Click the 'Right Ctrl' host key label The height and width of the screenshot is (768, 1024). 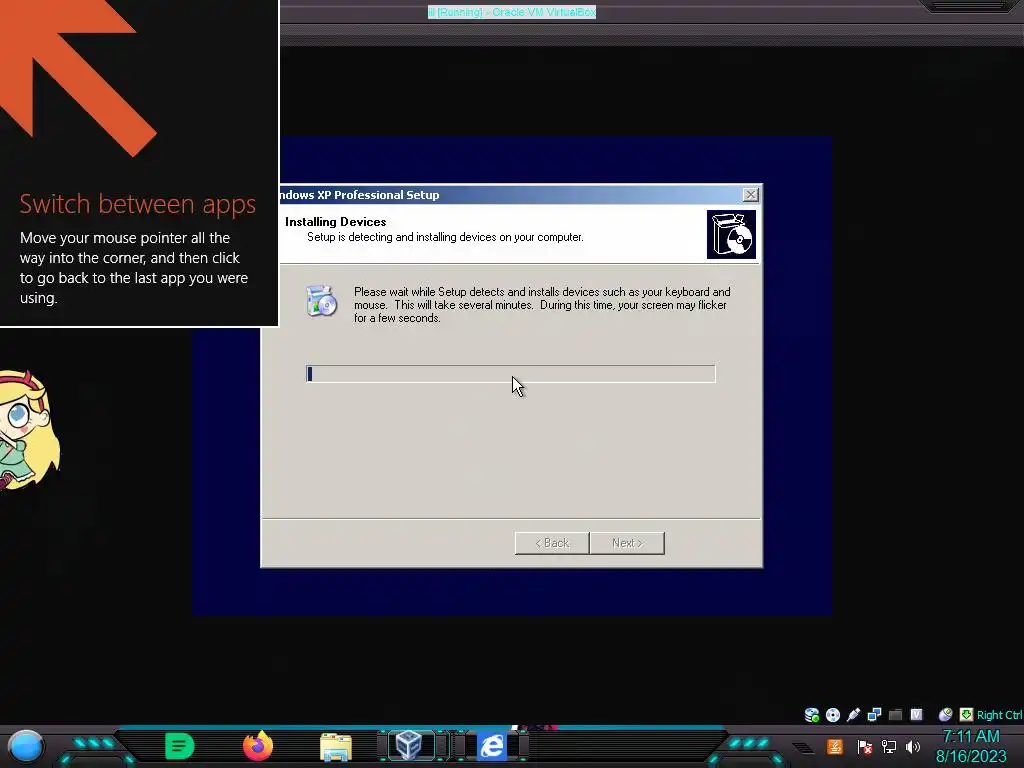click(x=999, y=715)
